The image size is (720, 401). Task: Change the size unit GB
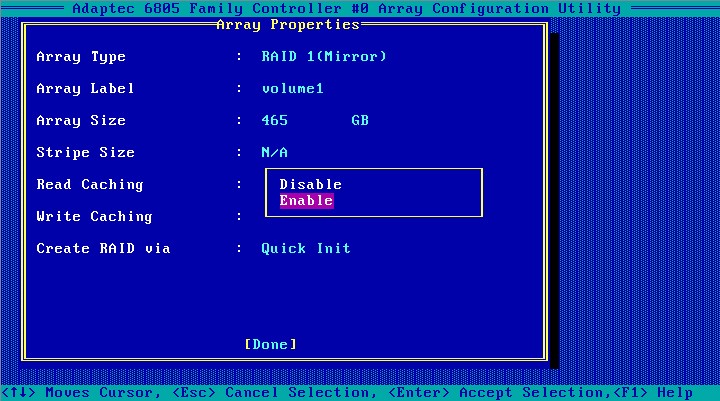click(x=360, y=120)
